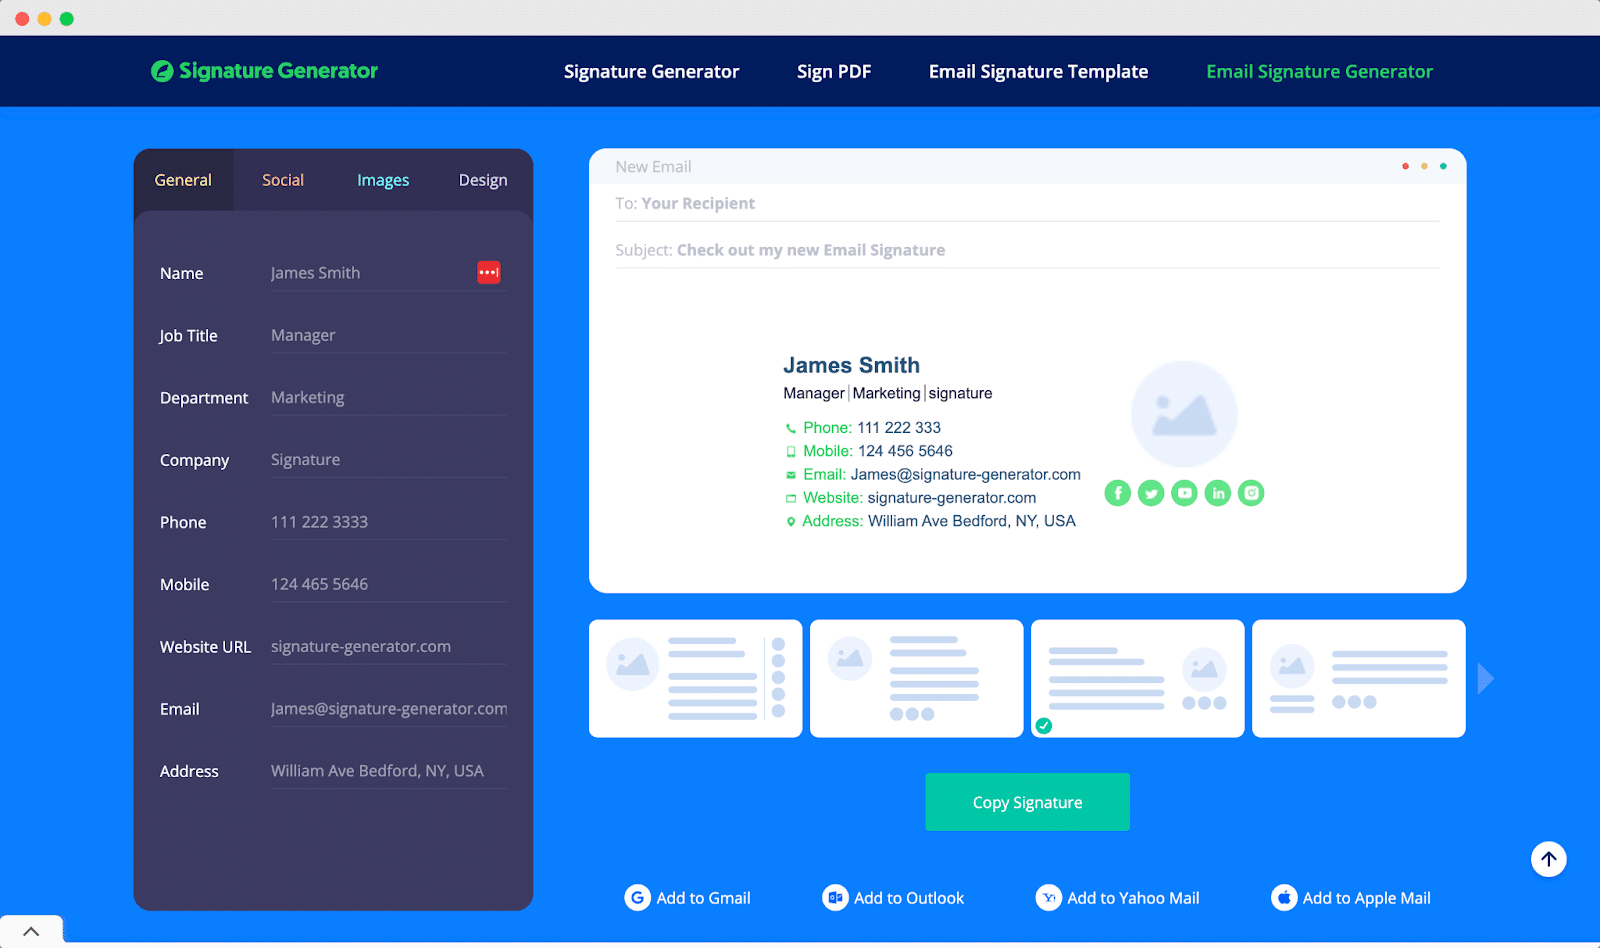Click the Email address input field

[x=388, y=708]
